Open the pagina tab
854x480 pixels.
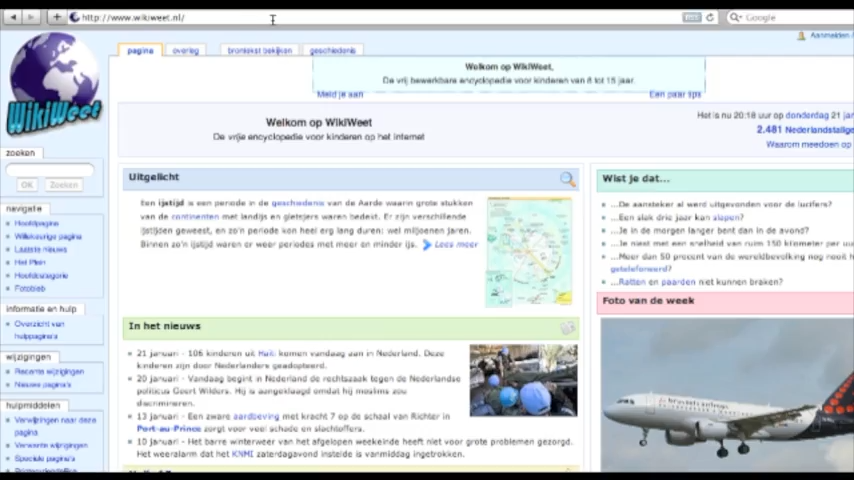pos(140,50)
